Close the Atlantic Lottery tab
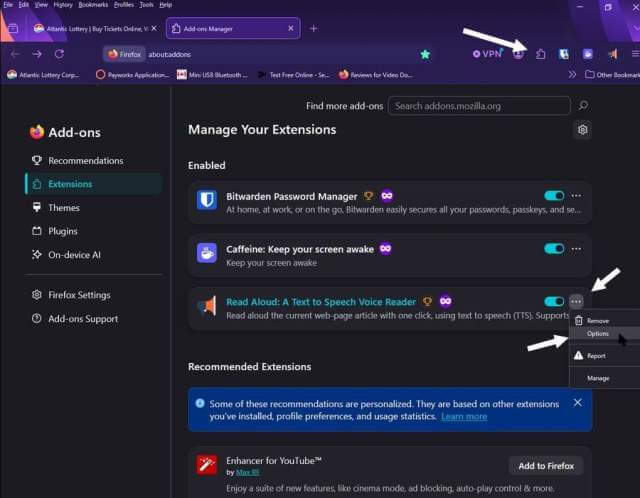 [x=154, y=28]
